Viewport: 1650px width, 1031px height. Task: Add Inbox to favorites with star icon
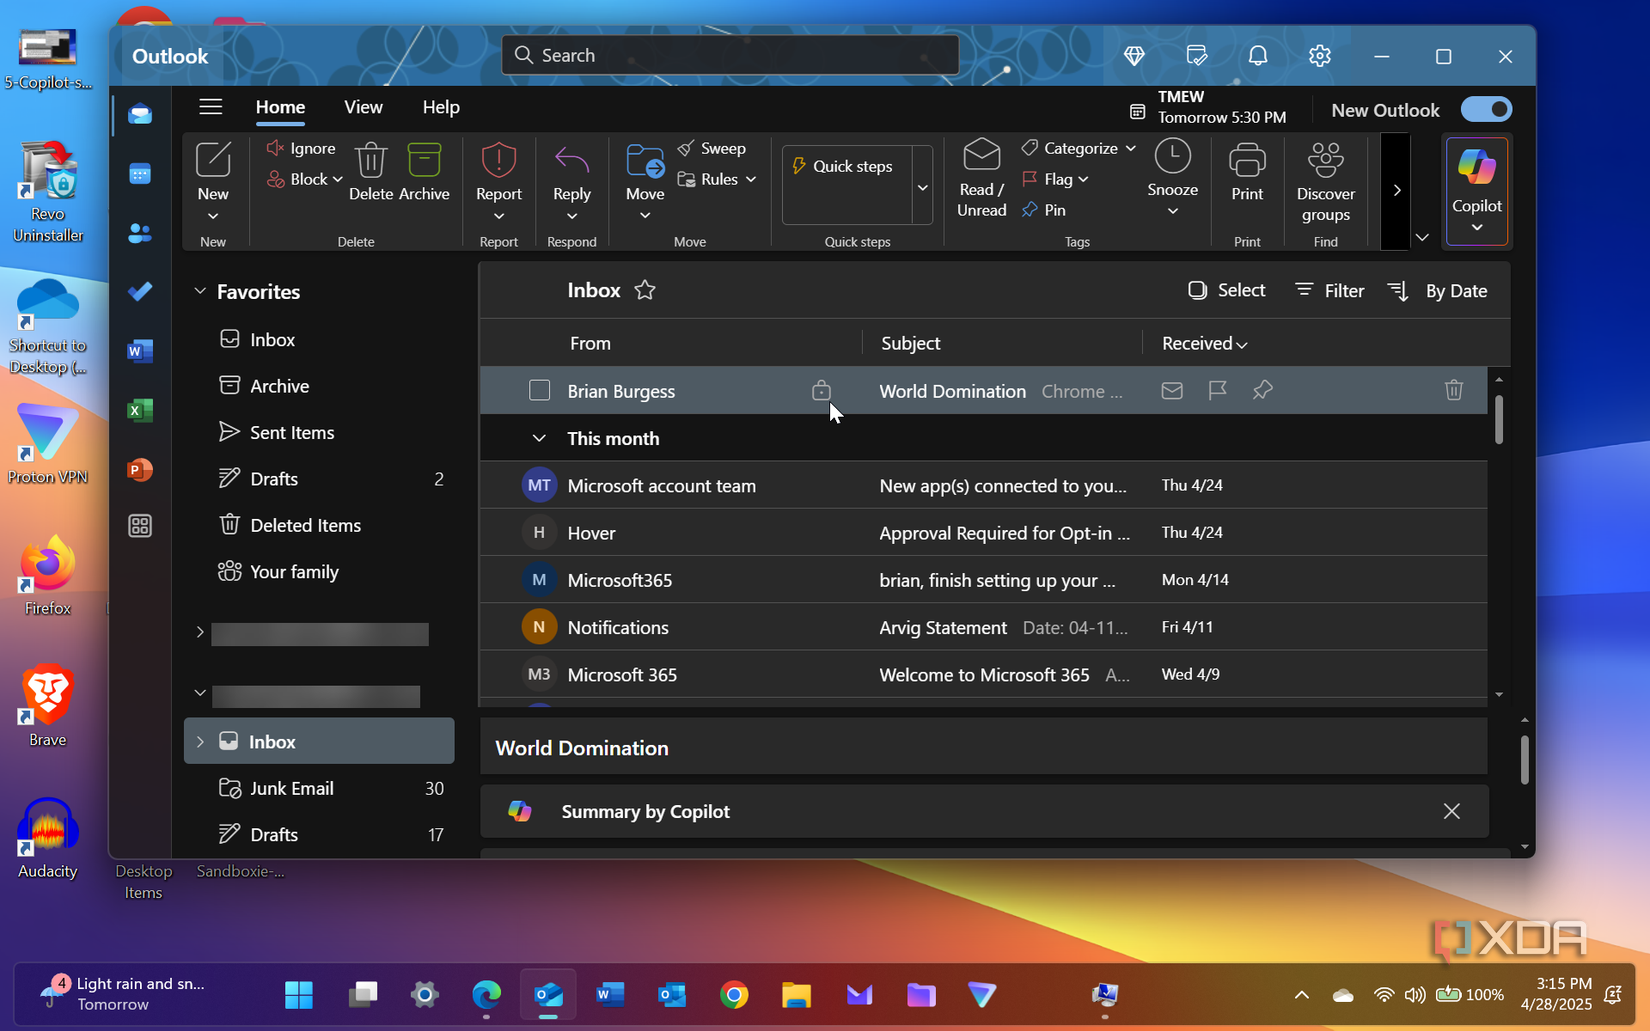(x=645, y=290)
